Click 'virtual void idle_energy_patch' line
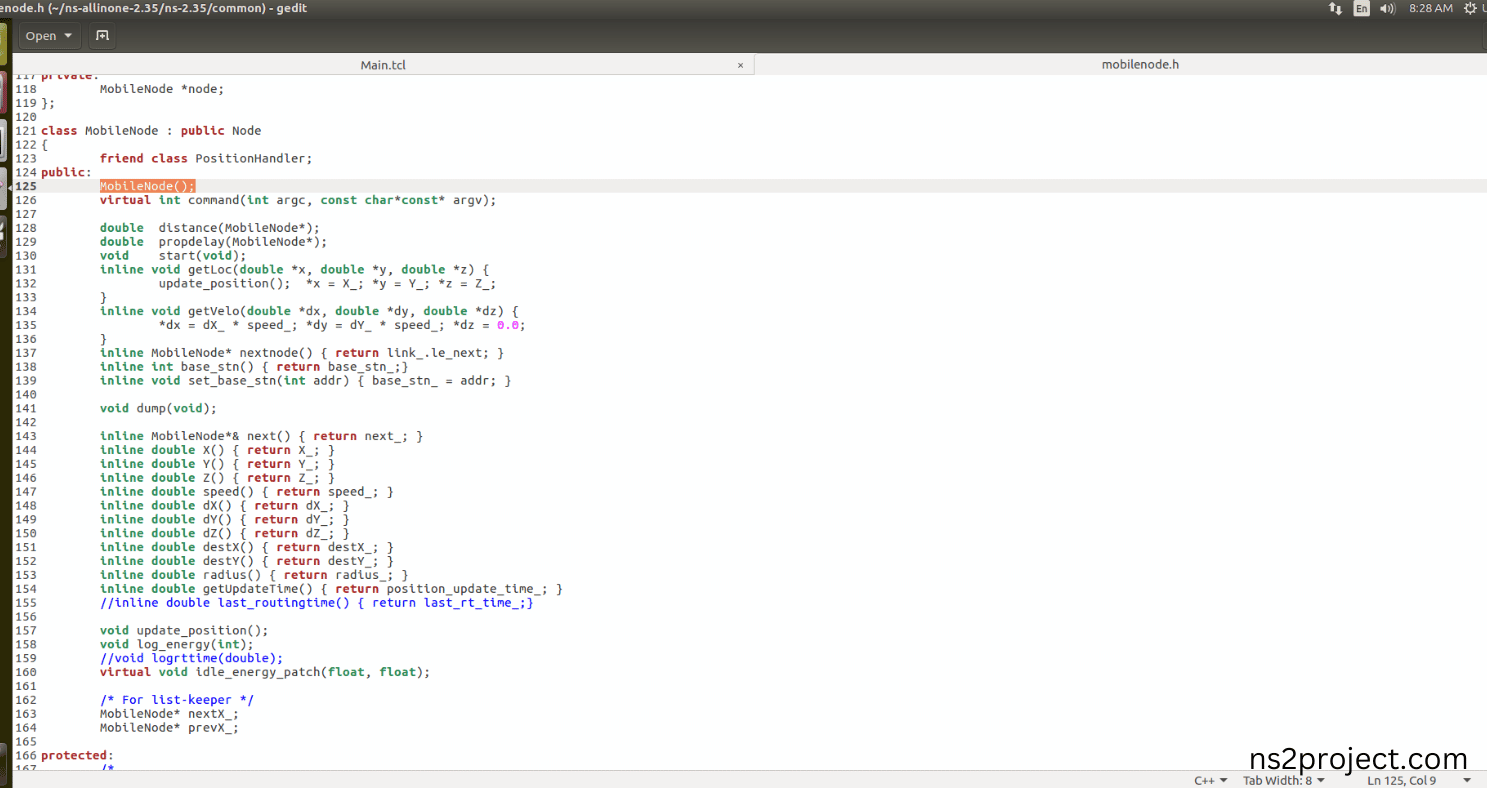 click(265, 672)
